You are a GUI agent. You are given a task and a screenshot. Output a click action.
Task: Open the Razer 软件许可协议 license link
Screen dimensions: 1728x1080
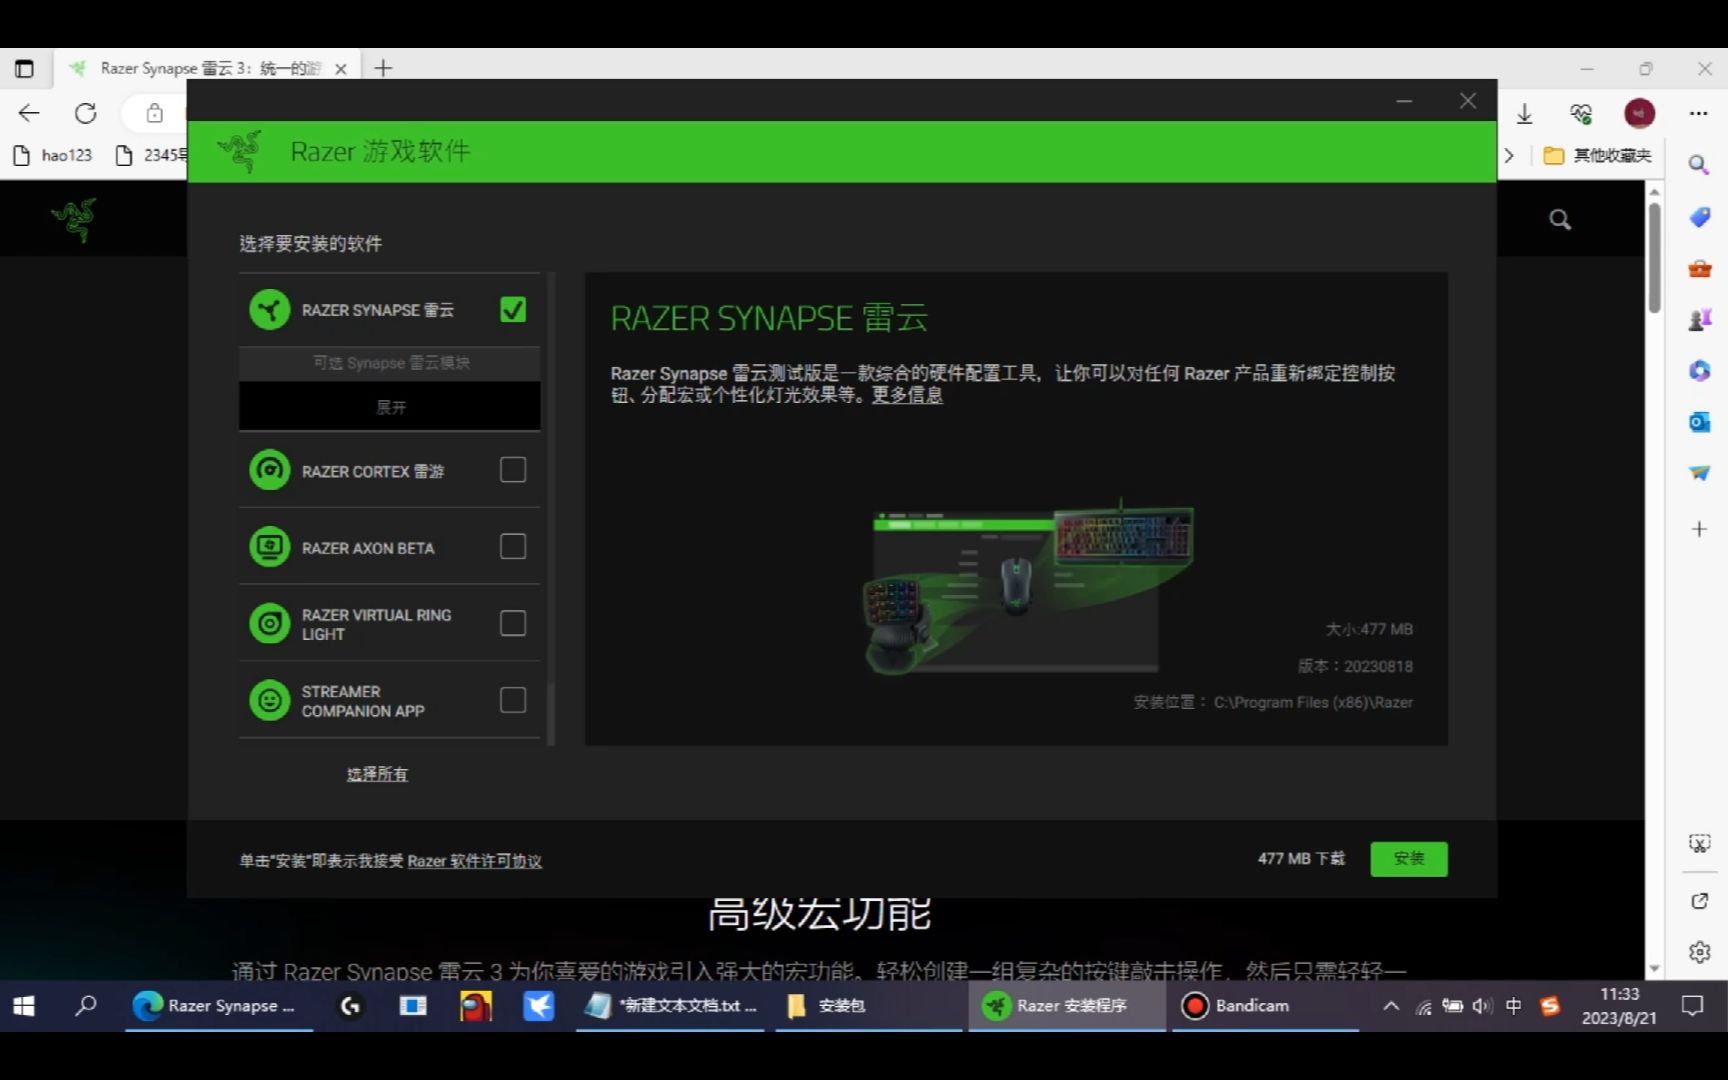pyautogui.click(x=474, y=861)
